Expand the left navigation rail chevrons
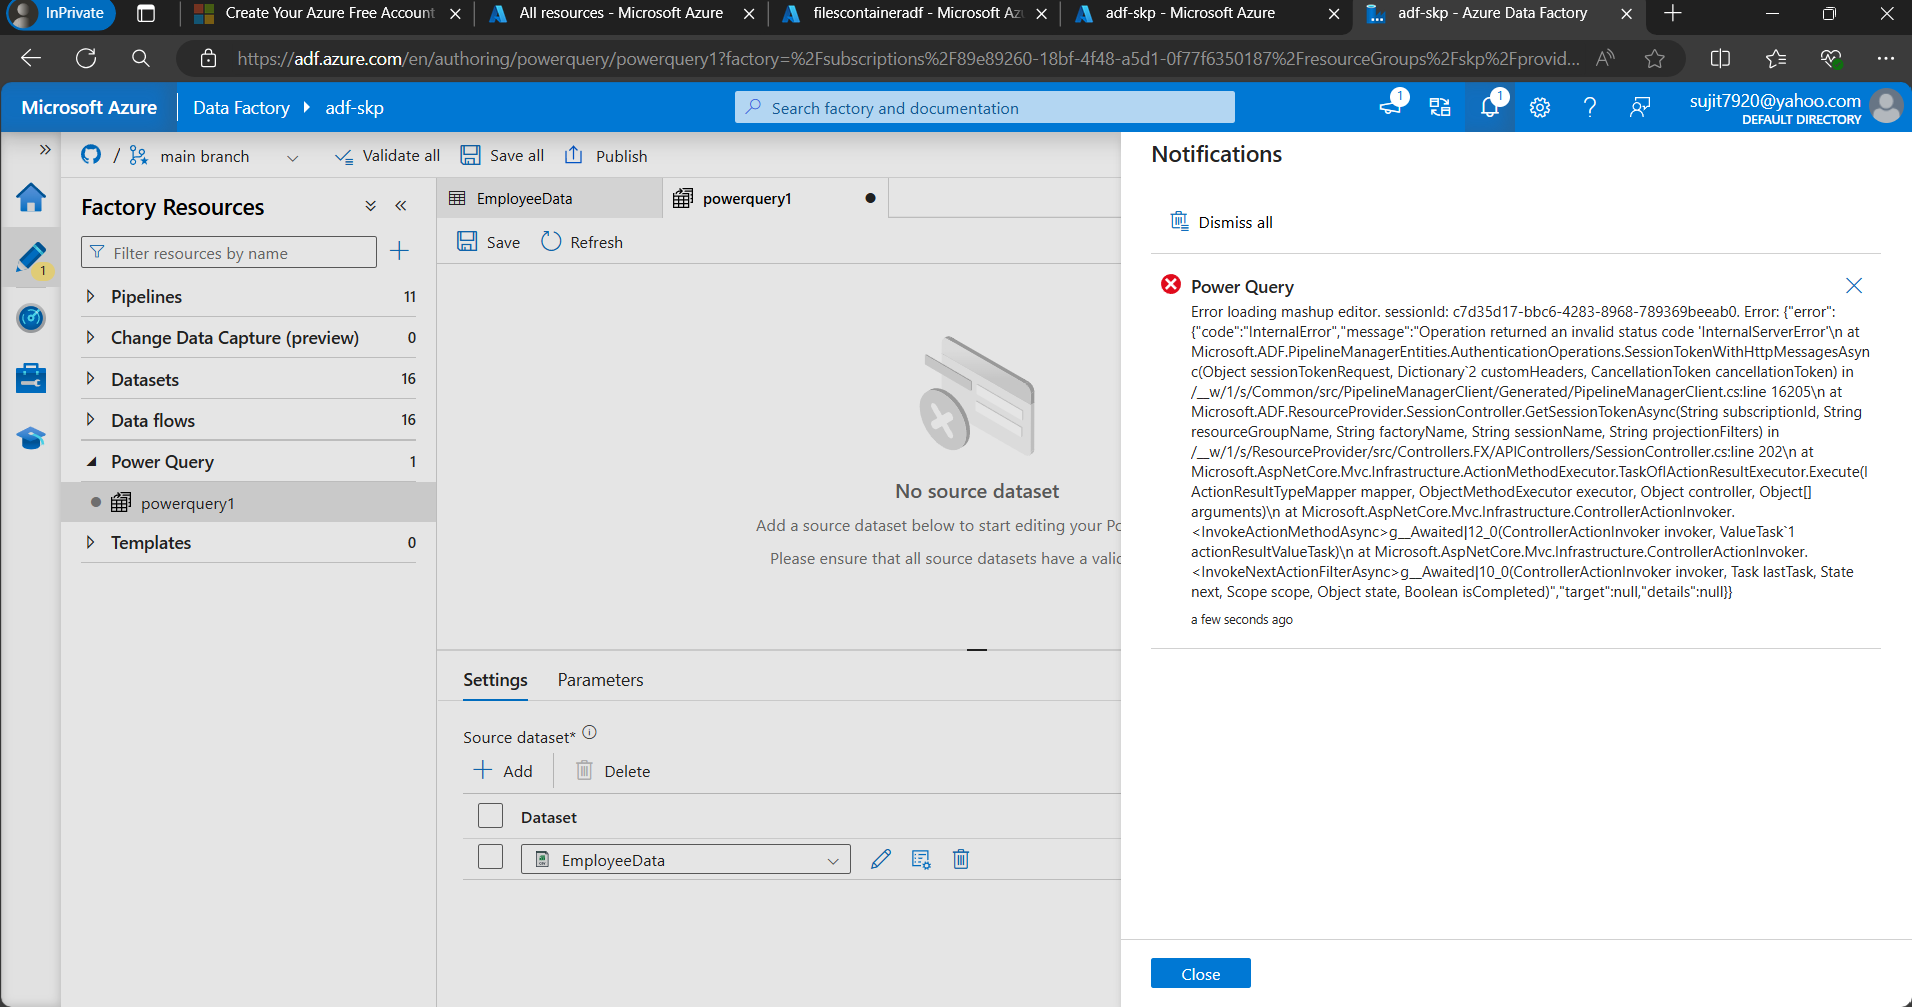 (45, 149)
